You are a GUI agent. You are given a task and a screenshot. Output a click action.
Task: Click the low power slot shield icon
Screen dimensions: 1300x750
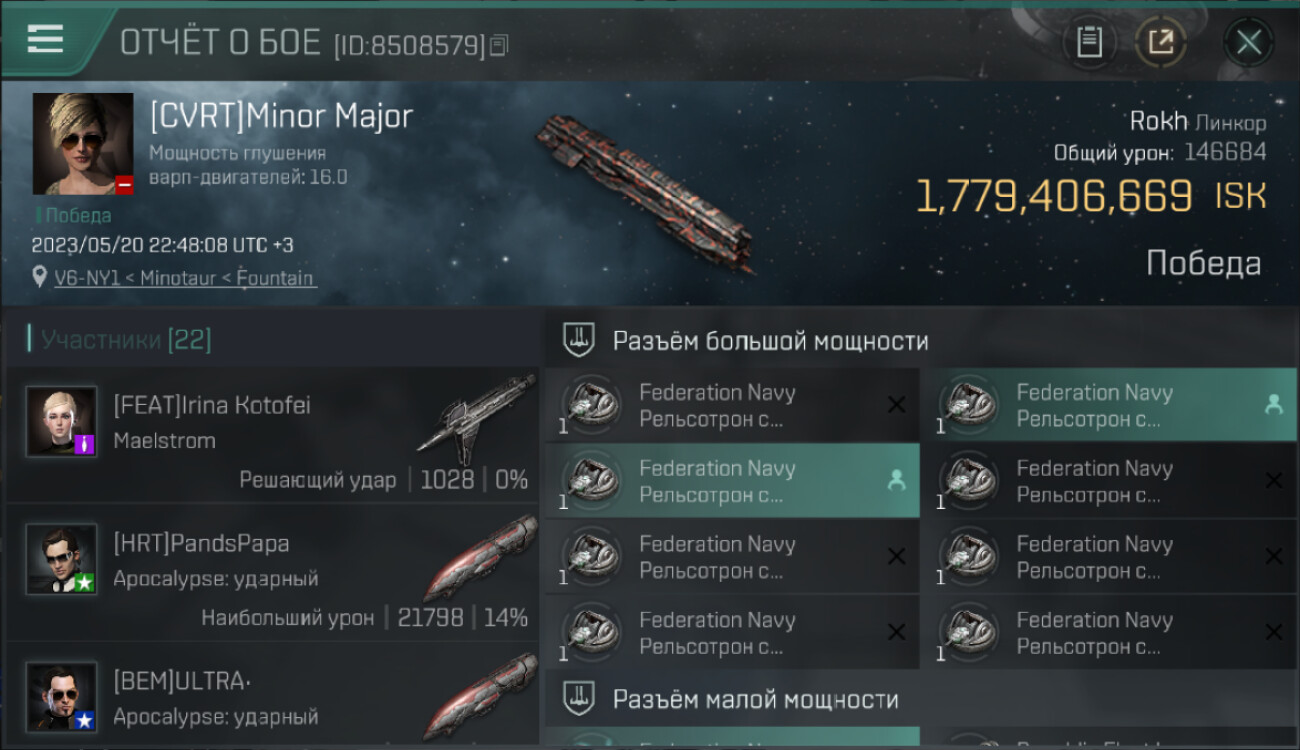(579, 698)
